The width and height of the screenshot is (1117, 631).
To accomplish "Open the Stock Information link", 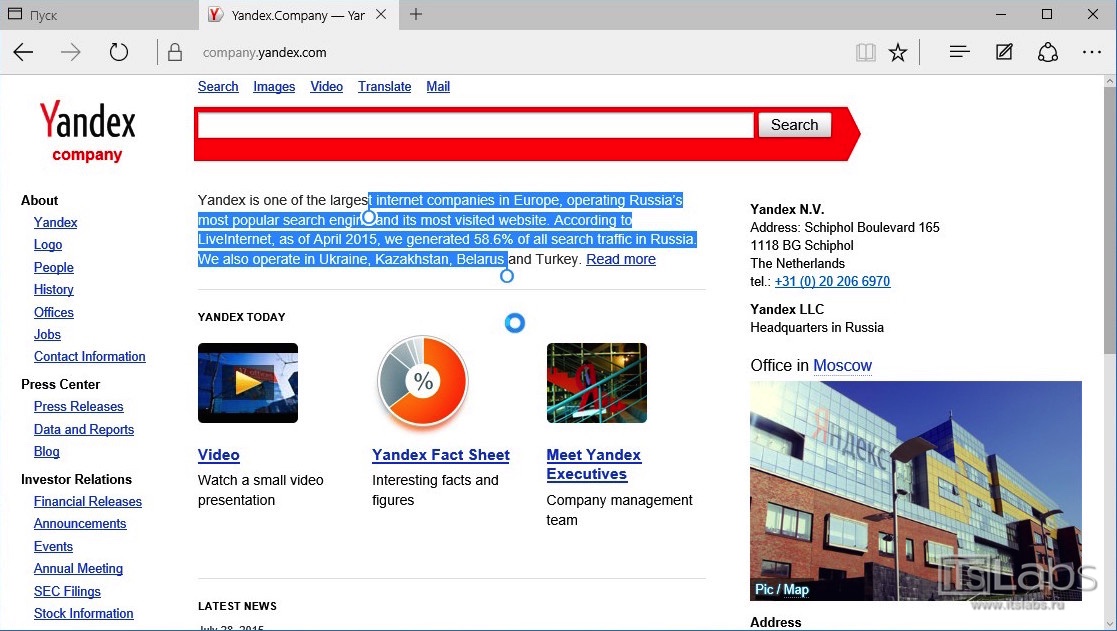I will (x=83, y=614).
